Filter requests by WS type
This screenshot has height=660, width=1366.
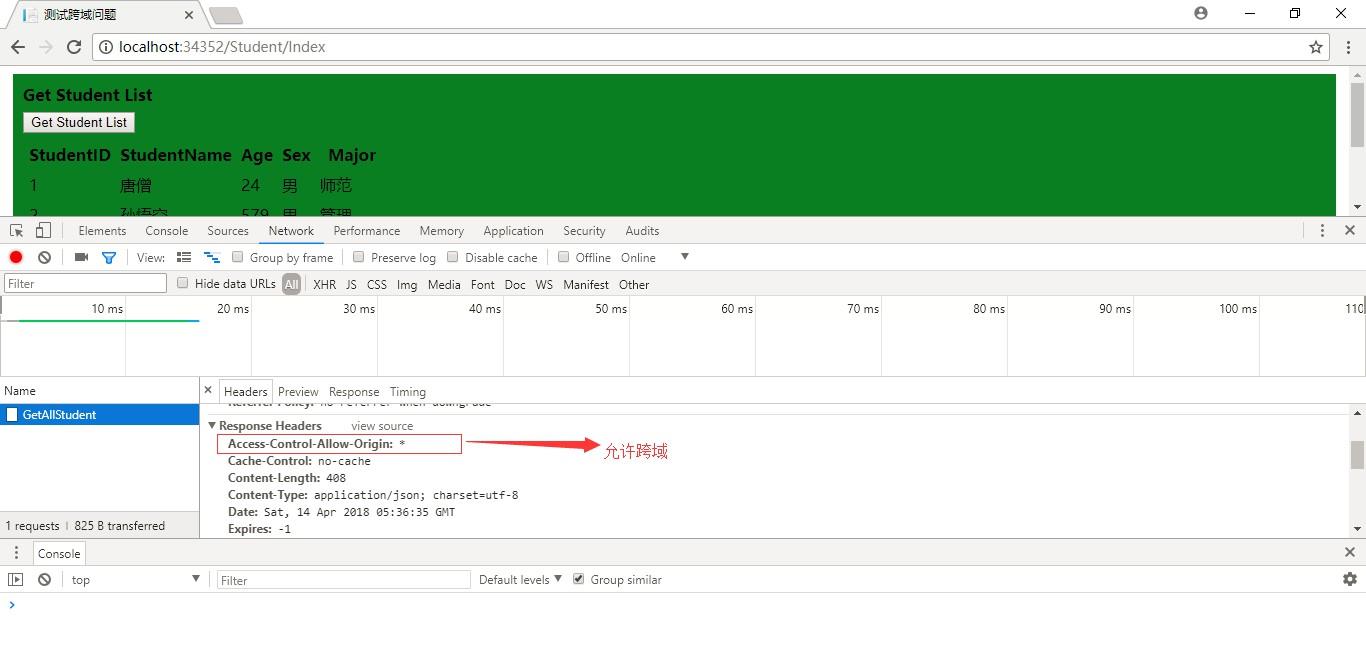544,284
